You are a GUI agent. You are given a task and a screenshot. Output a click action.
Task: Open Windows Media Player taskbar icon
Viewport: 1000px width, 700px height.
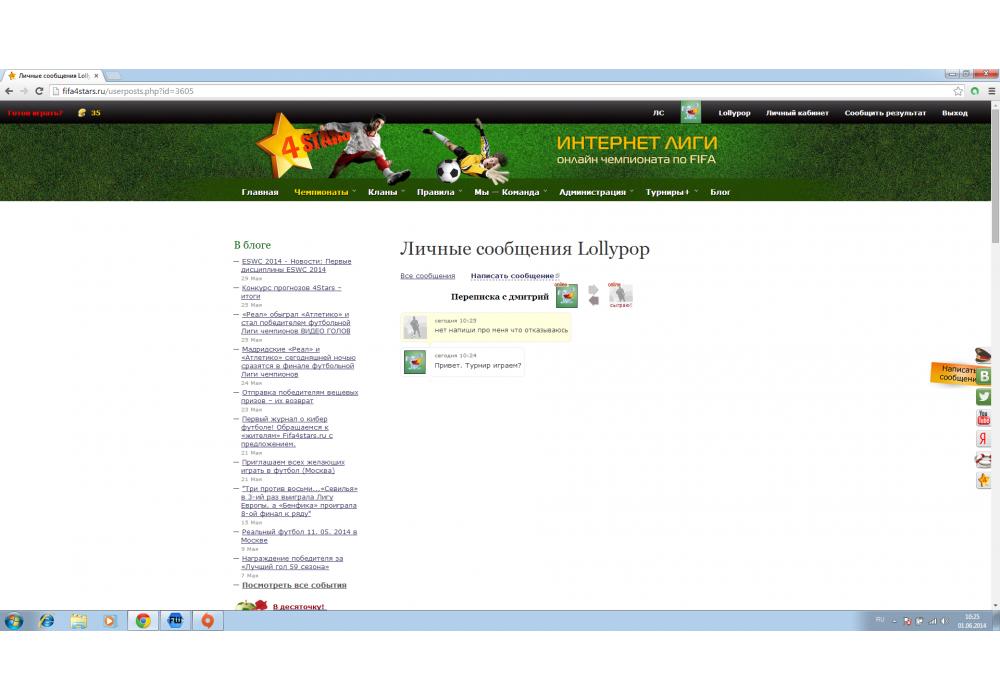click(x=110, y=620)
